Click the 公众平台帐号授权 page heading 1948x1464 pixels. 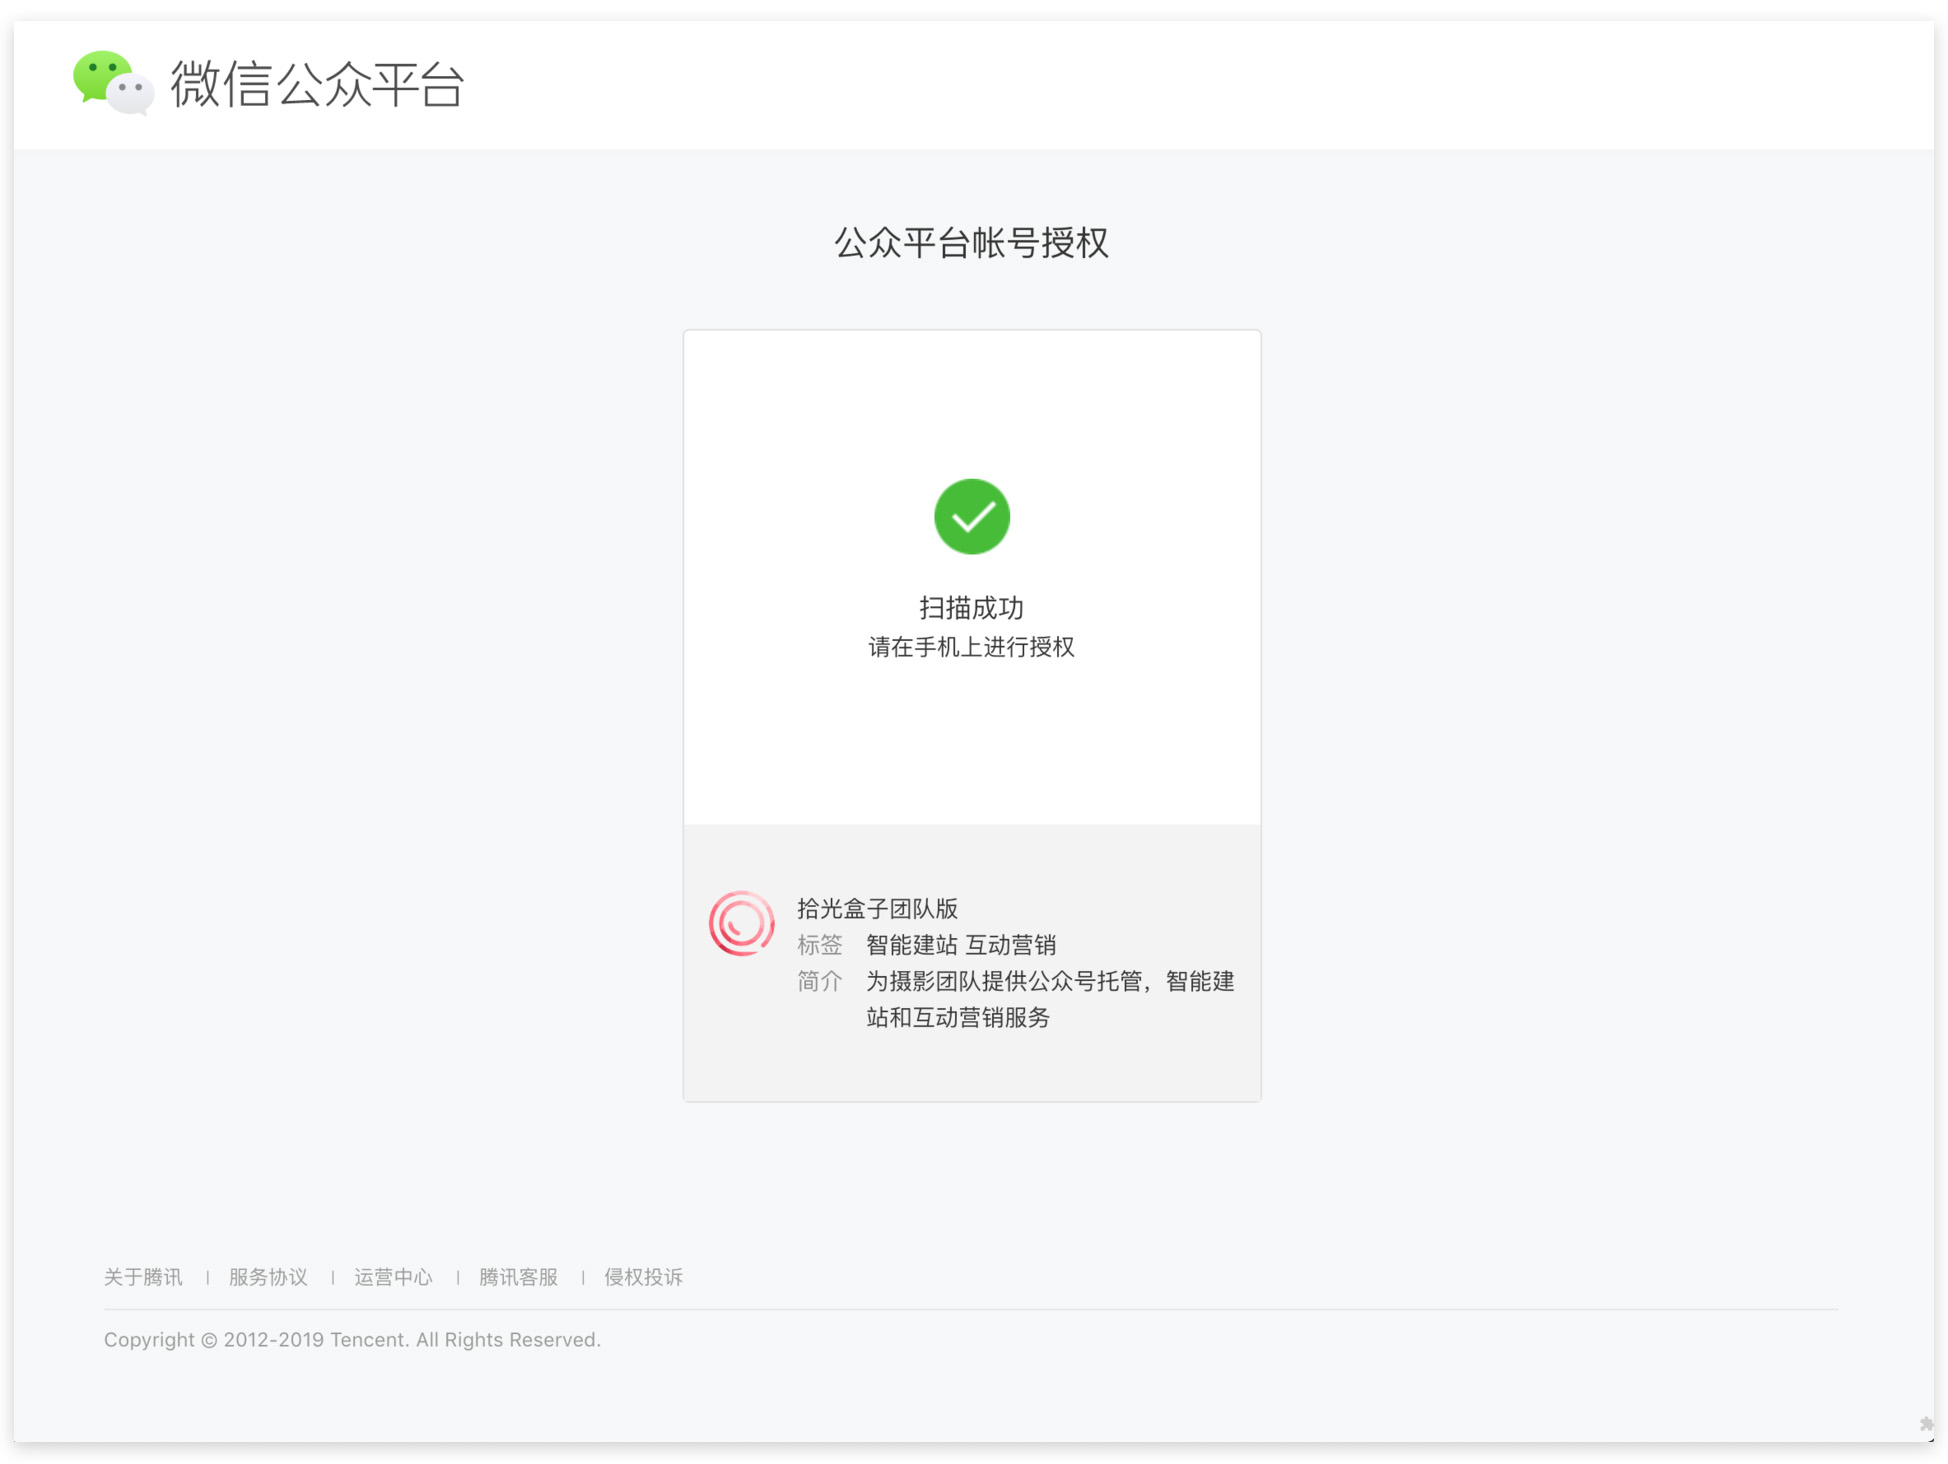(x=971, y=243)
